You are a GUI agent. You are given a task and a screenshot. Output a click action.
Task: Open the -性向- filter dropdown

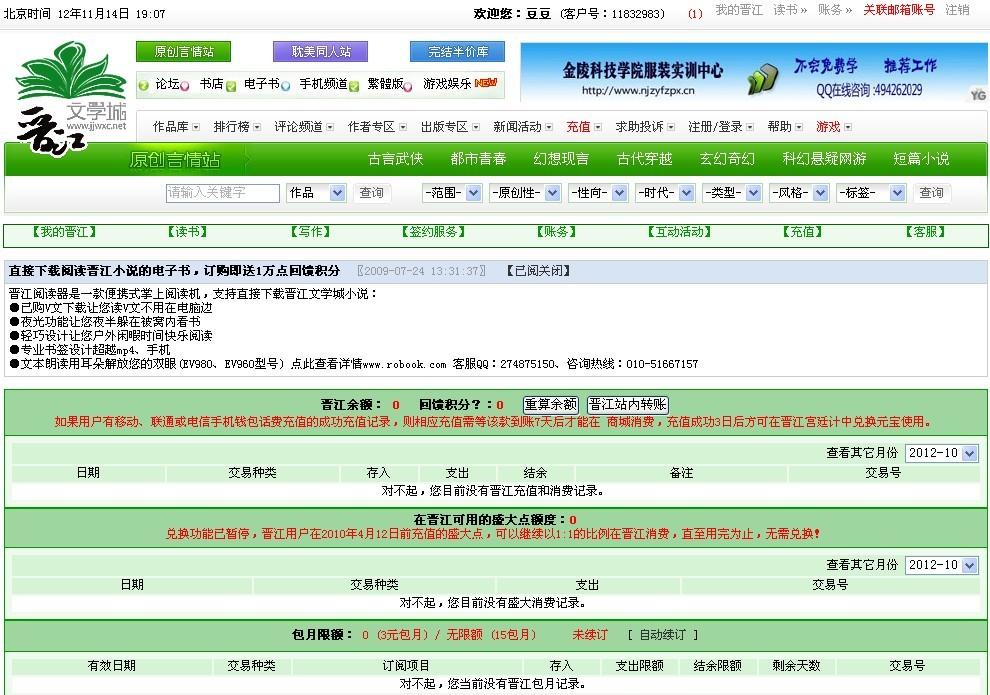[598, 193]
